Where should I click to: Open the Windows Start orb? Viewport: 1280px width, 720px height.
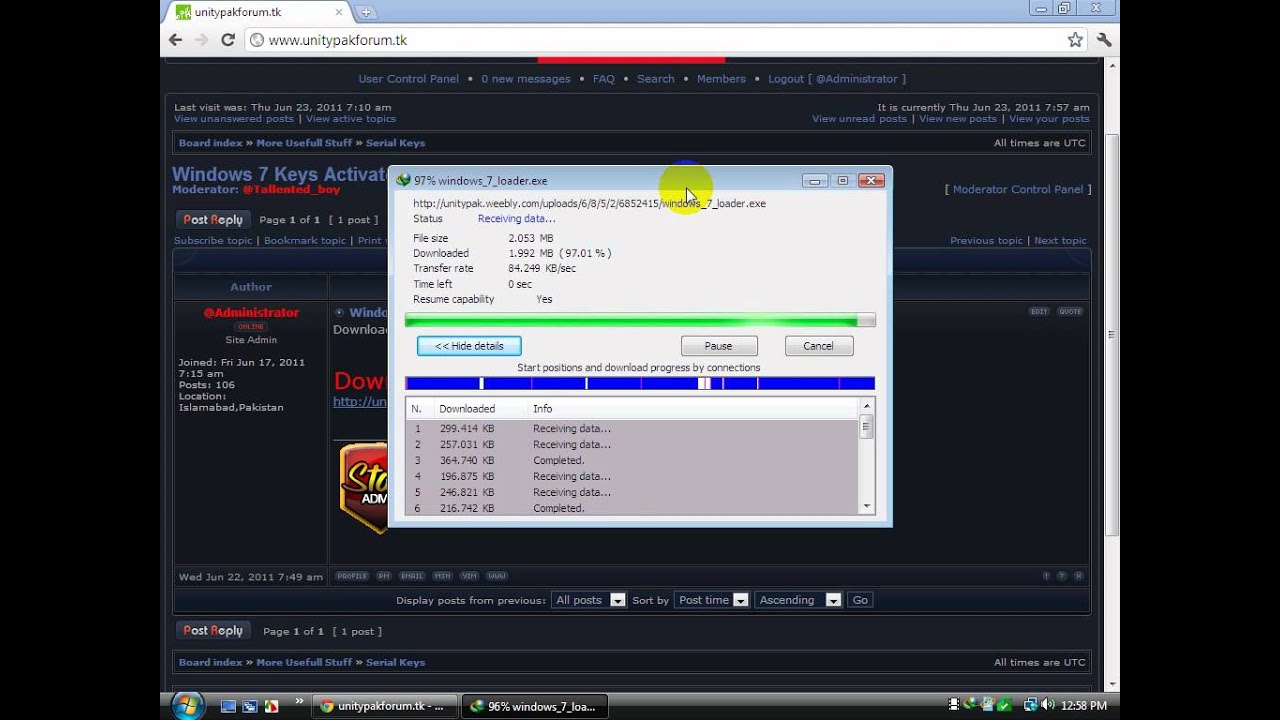click(187, 705)
